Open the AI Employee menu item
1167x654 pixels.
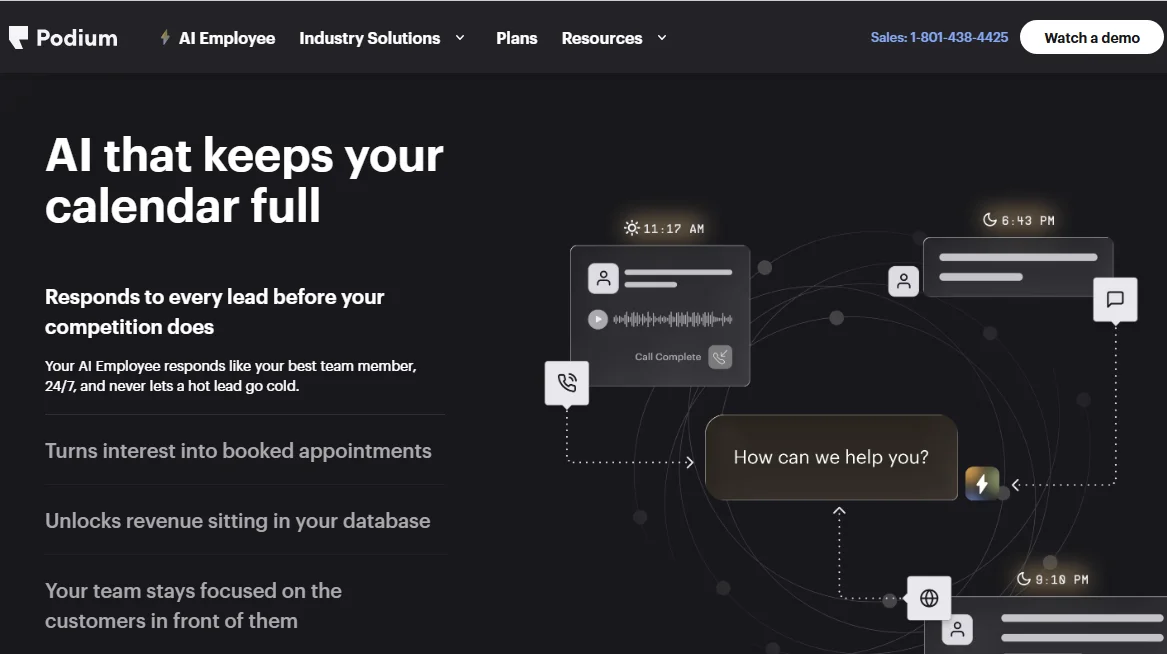(x=226, y=38)
